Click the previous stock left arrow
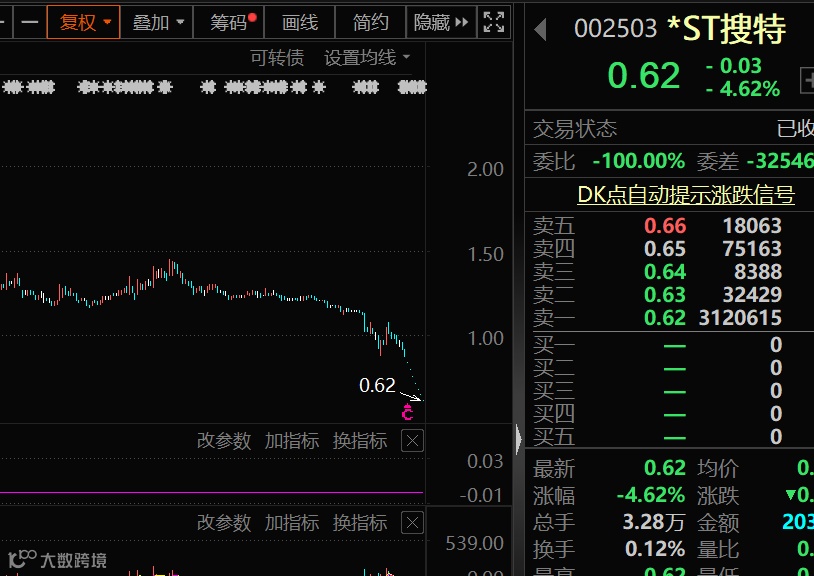The image size is (814, 576). [x=540, y=29]
